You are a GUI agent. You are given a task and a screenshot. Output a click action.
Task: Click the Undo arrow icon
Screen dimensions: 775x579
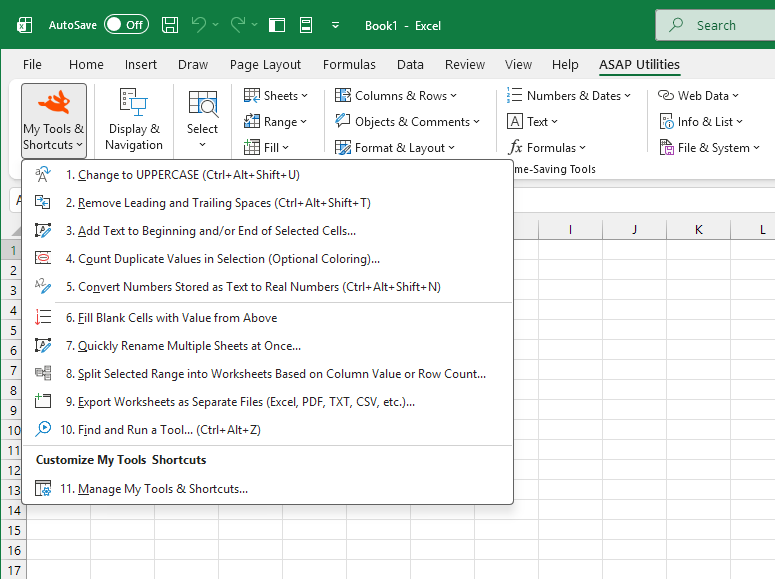199,25
